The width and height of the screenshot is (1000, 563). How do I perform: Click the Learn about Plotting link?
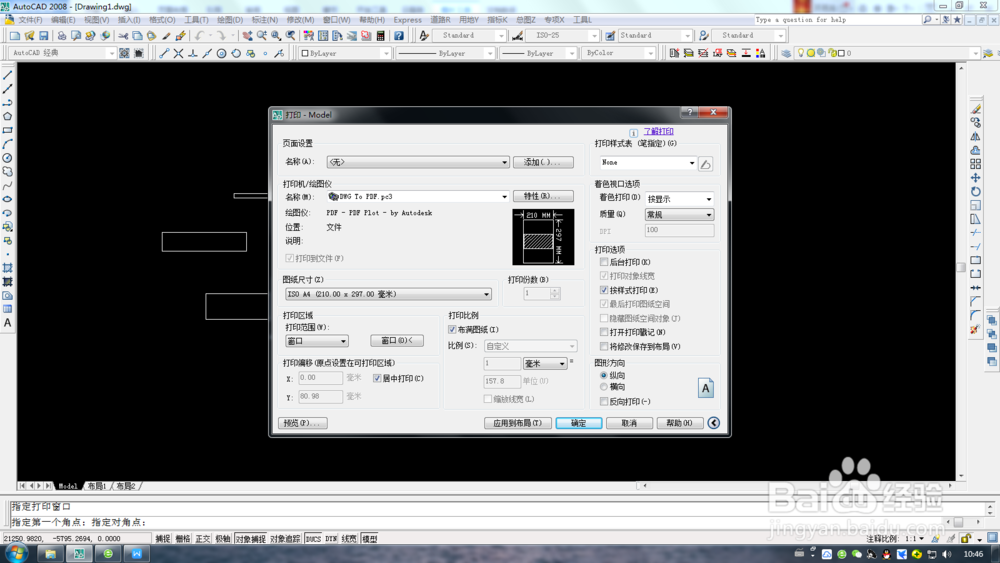tap(658, 131)
